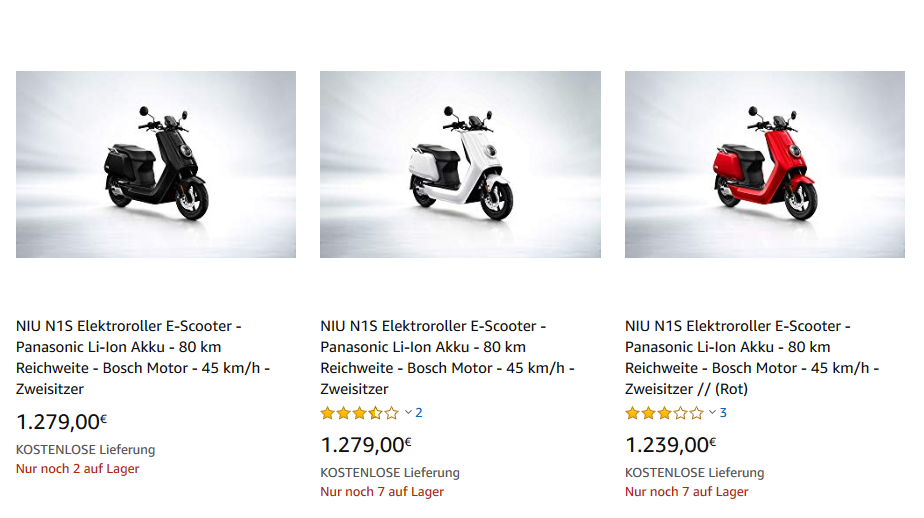Expand the rating chevron for the red scooter
This screenshot has height=518, width=924.
(713, 413)
